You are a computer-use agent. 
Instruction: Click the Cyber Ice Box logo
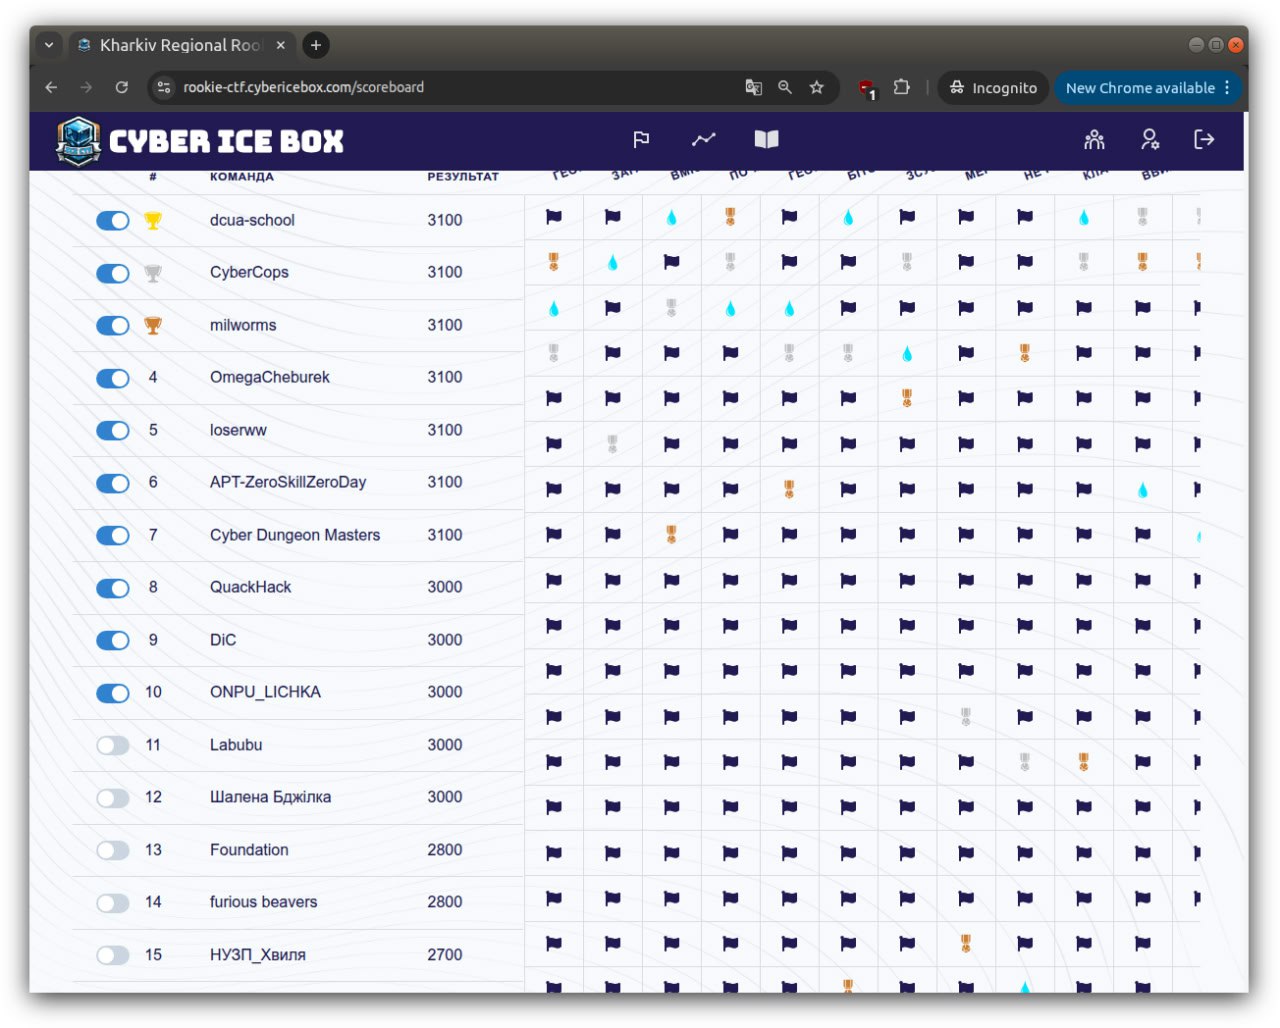[x=200, y=141]
